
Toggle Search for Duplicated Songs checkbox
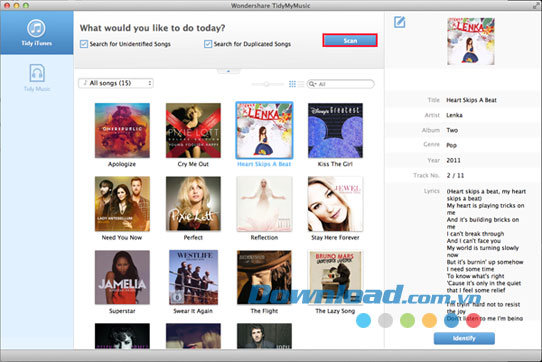(x=208, y=44)
